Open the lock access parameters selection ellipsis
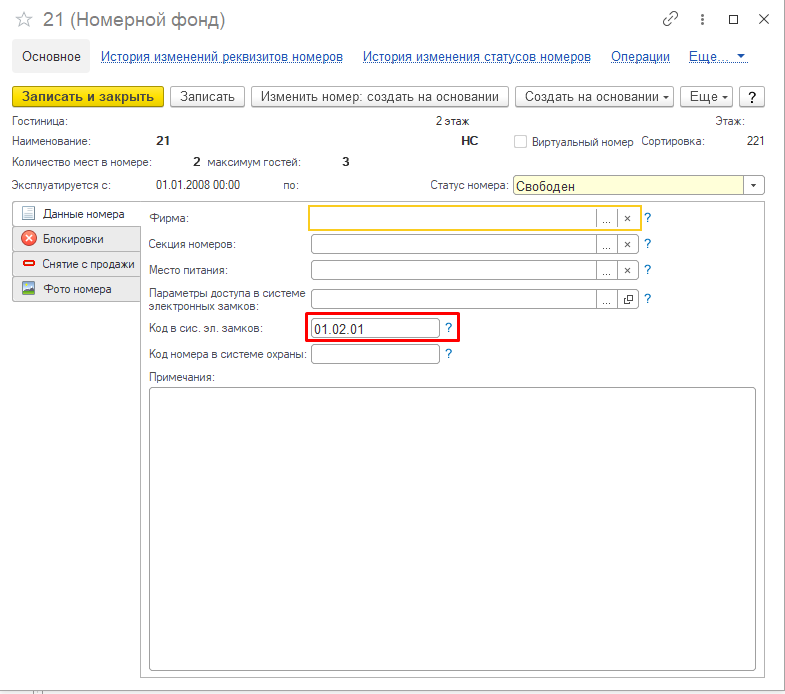 pos(606,299)
